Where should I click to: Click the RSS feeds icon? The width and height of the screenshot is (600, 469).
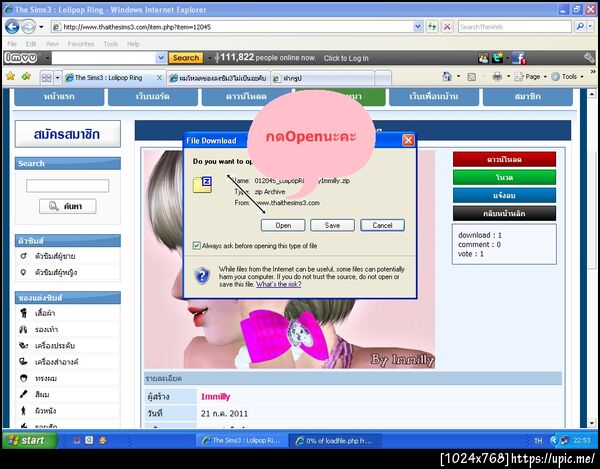tap(472, 77)
